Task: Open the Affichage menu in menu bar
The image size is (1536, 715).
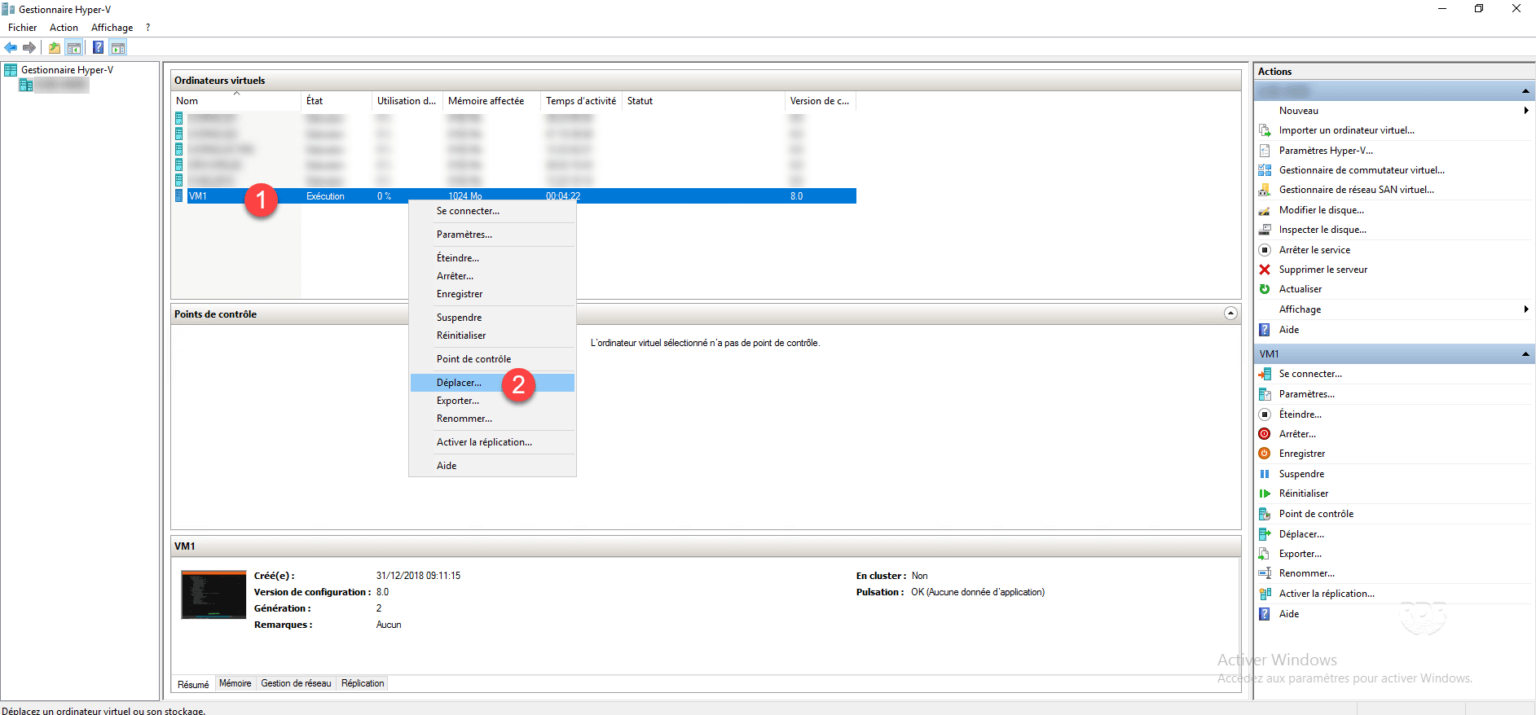Action: (112, 27)
